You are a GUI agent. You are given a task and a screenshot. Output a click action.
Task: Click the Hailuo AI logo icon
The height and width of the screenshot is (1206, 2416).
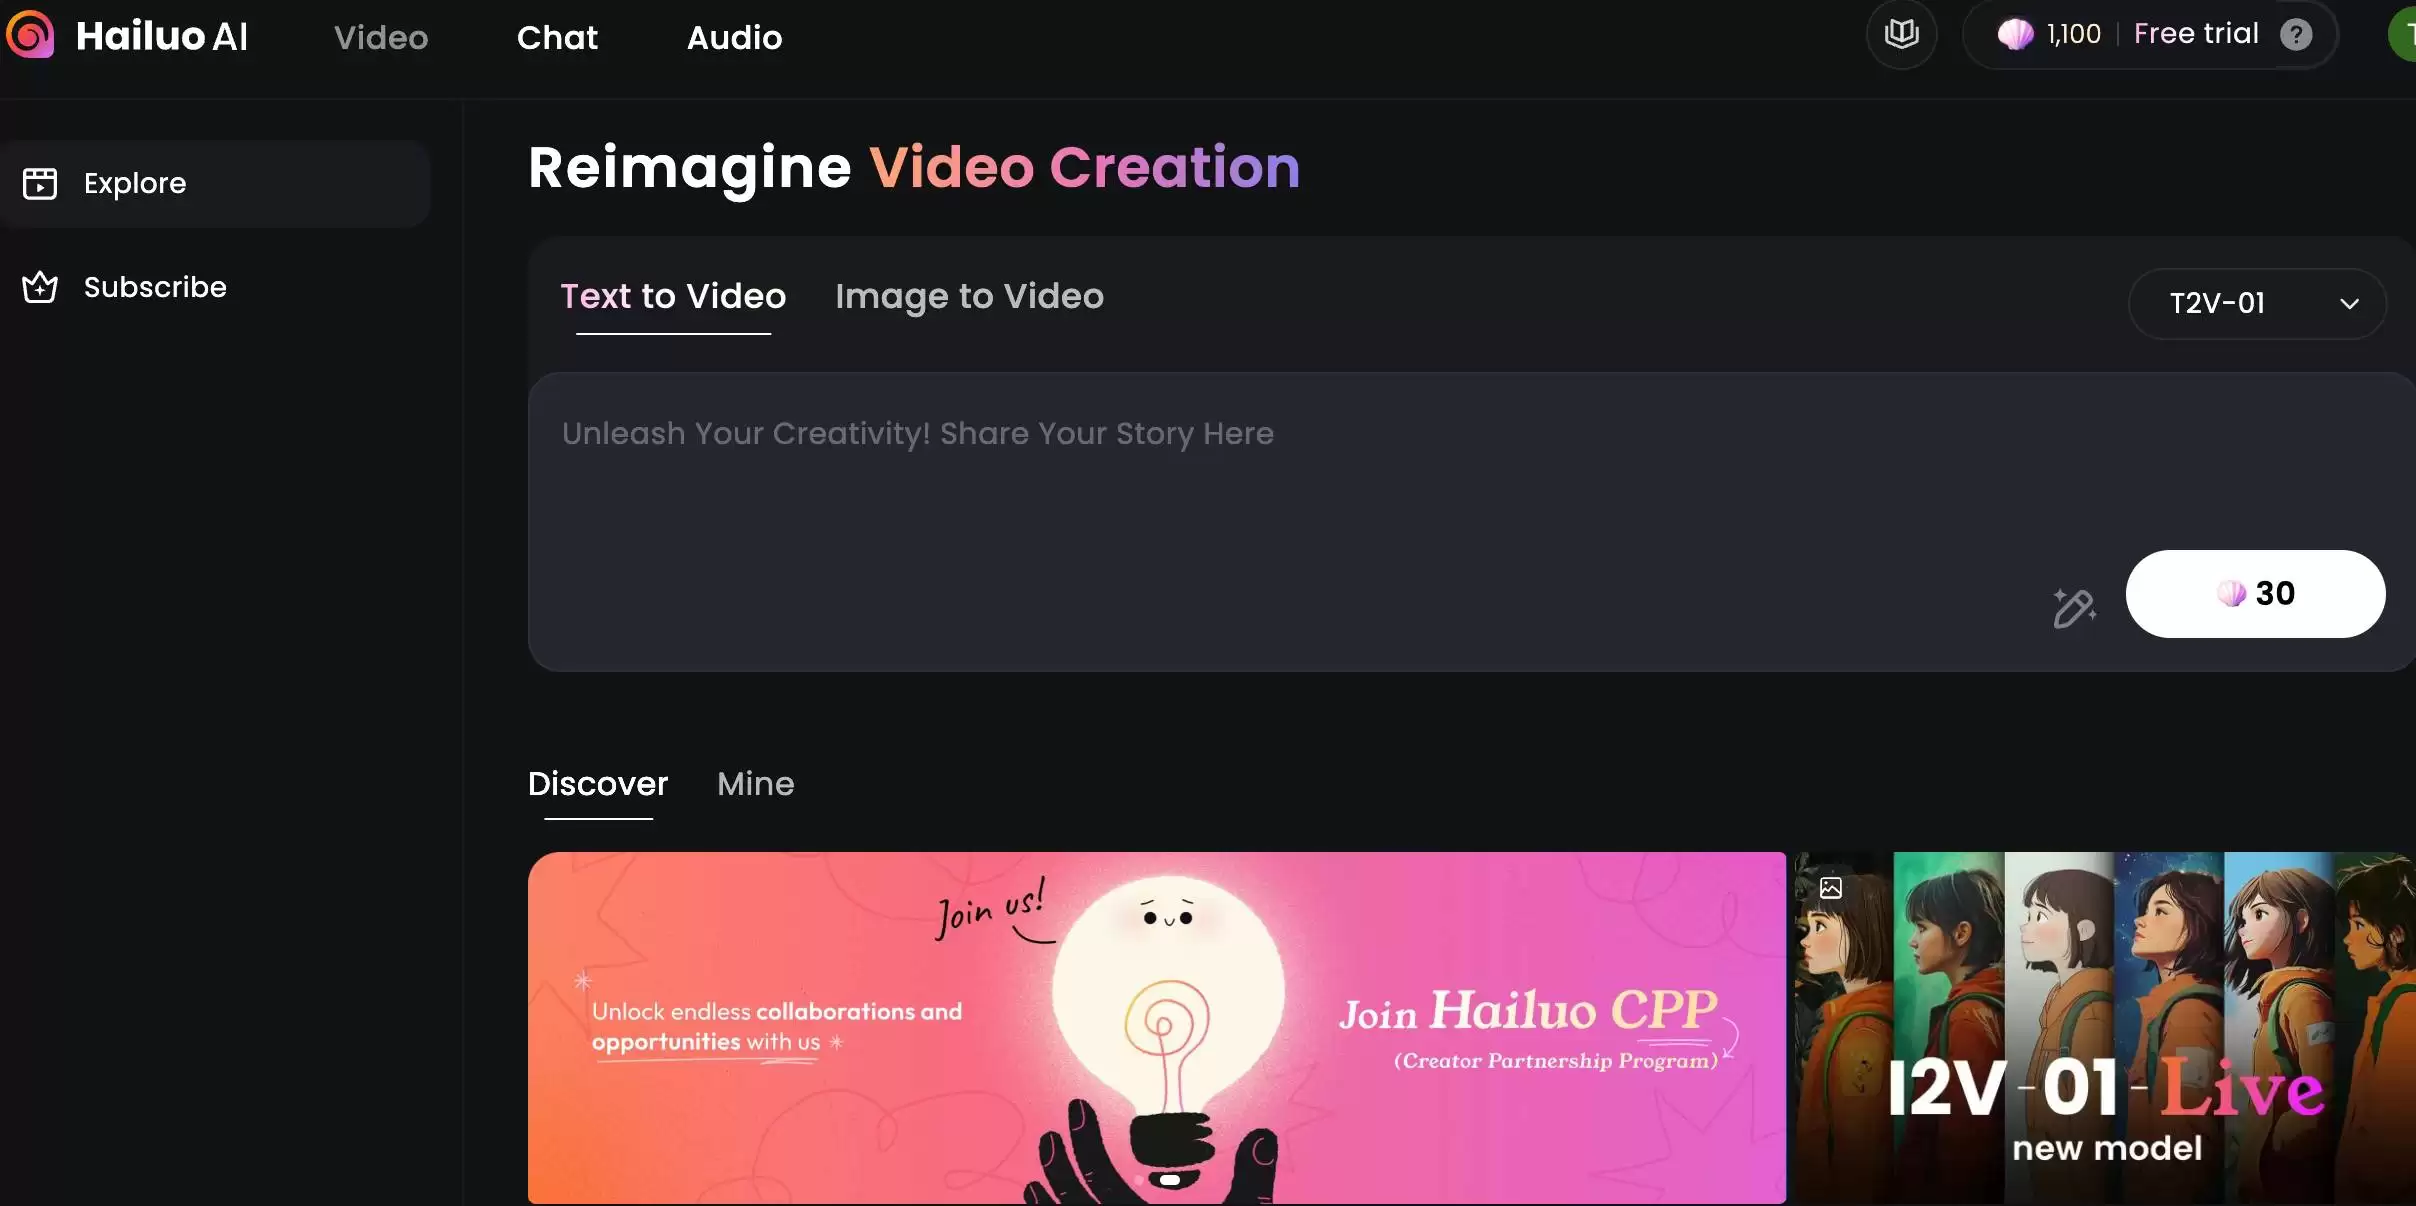tap(30, 35)
